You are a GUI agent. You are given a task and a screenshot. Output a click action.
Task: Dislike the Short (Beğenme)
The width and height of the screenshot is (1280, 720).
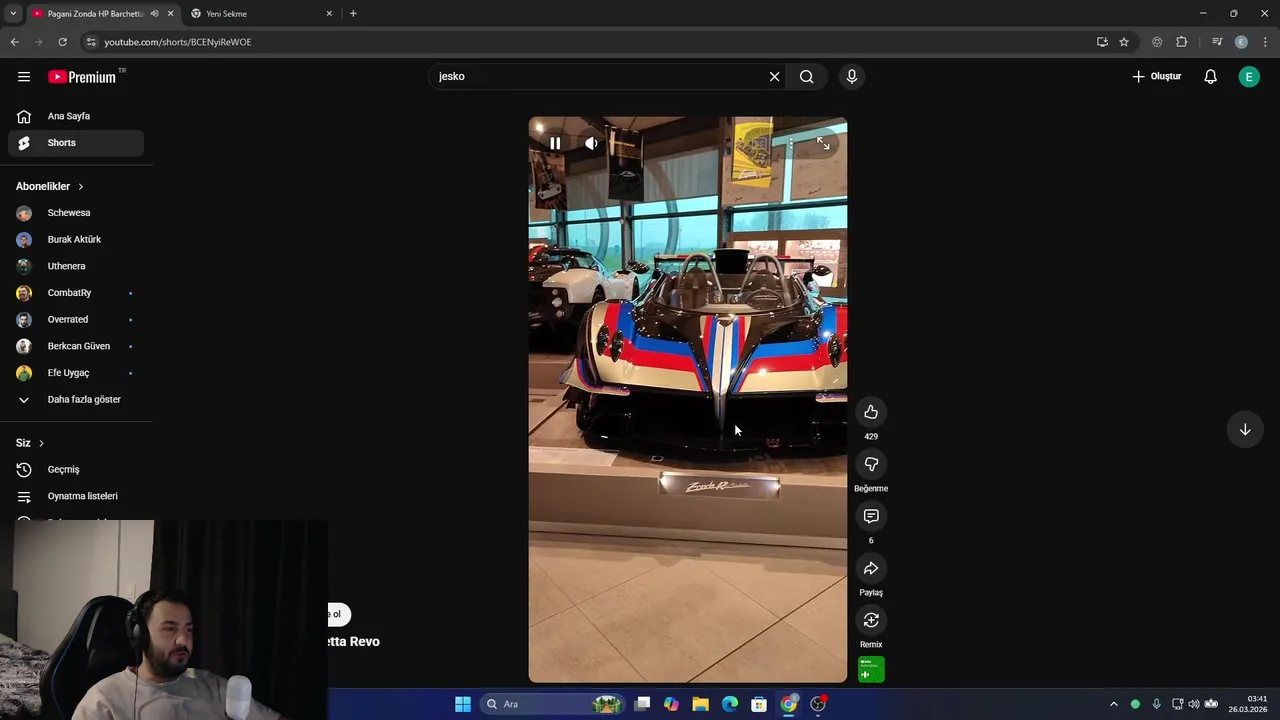(871, 464)
